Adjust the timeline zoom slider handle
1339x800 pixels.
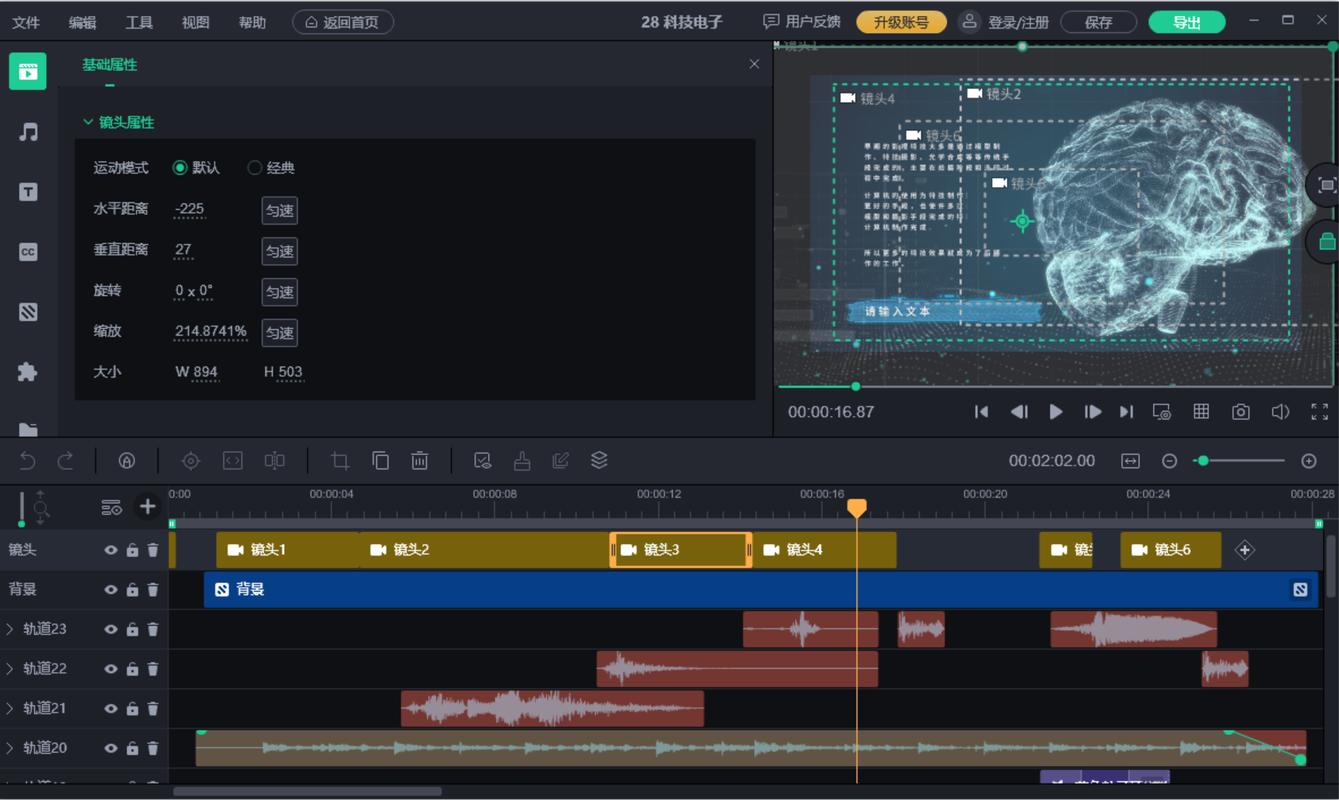point(1203,461)
